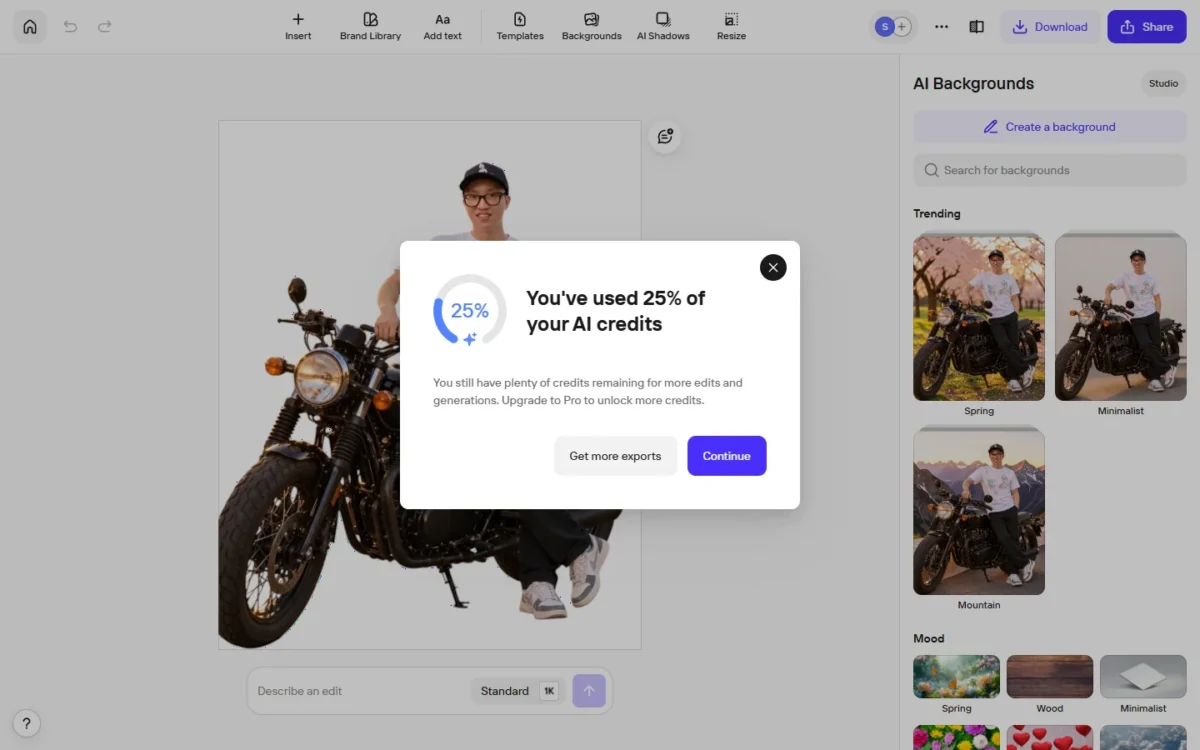
Task: Click the S user avatar
Action: pos(883,27)
